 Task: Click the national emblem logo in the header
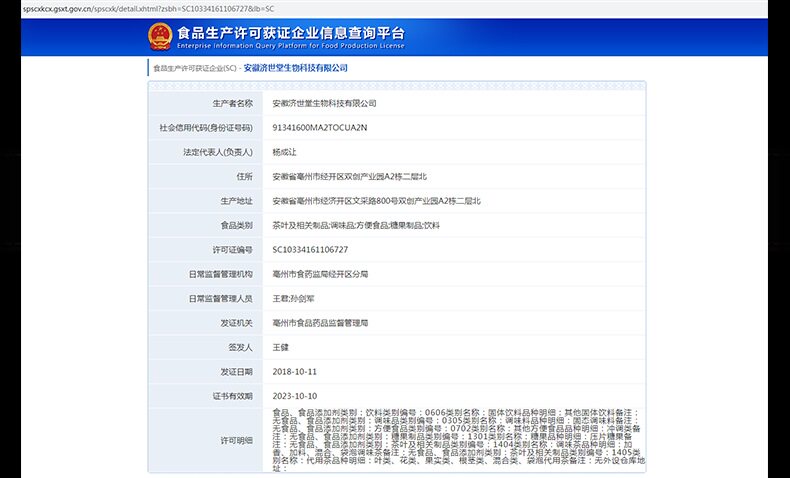point(160,37)
